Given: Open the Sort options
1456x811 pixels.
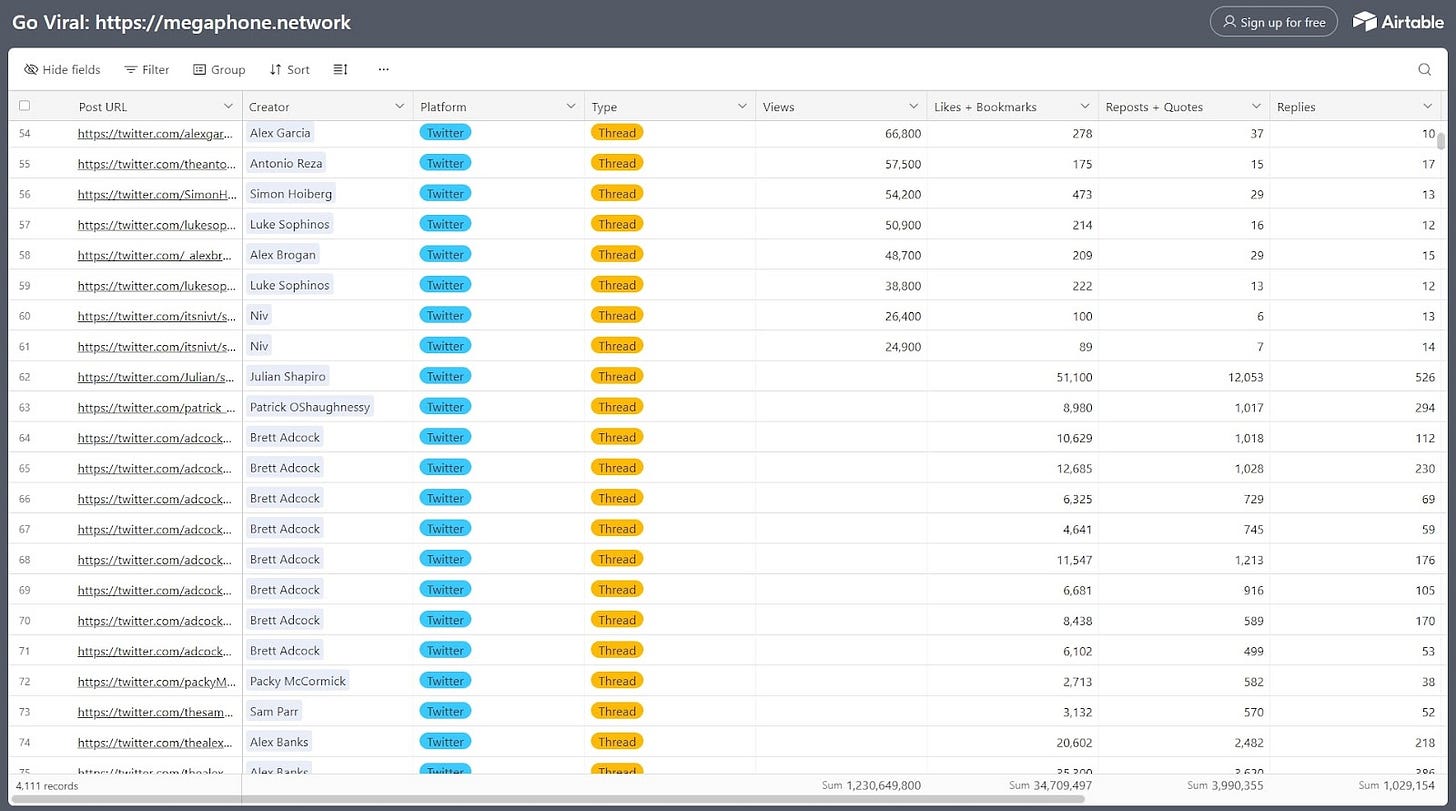Looking at the screenshot, I should point(289,70).
